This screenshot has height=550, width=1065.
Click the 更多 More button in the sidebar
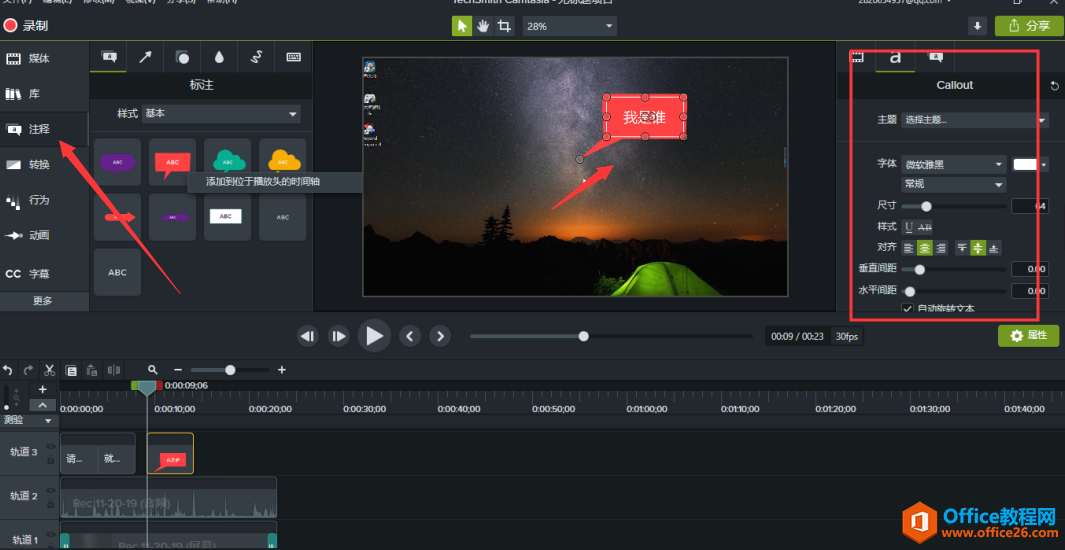[44, 301]
